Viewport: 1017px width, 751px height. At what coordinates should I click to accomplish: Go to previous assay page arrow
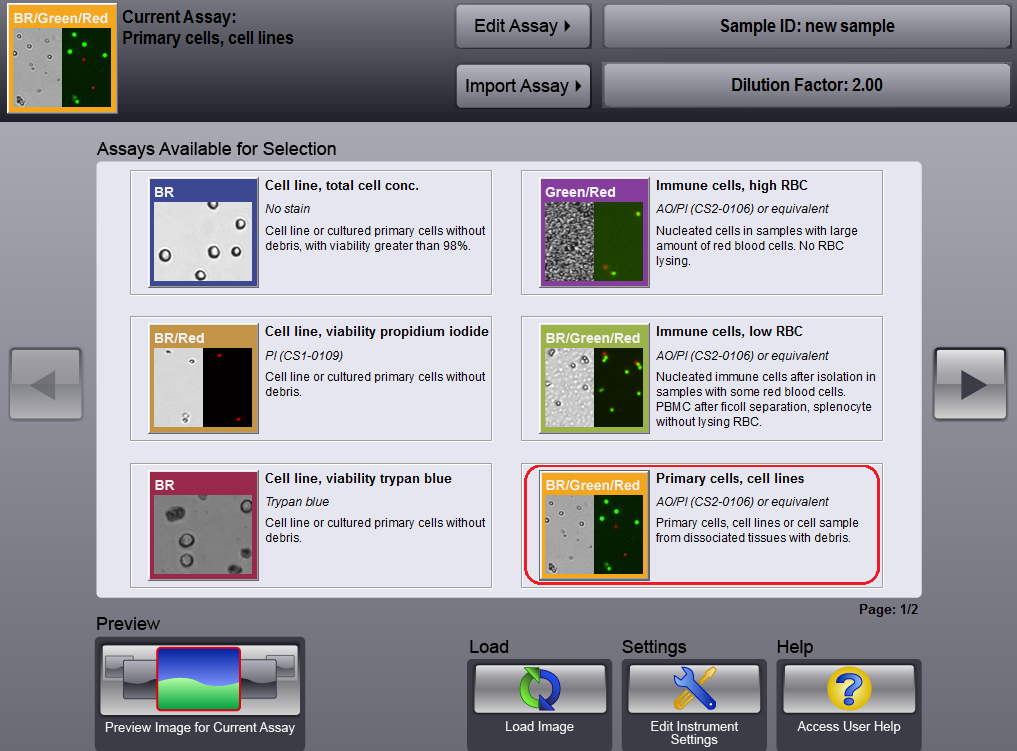[45, 384]
